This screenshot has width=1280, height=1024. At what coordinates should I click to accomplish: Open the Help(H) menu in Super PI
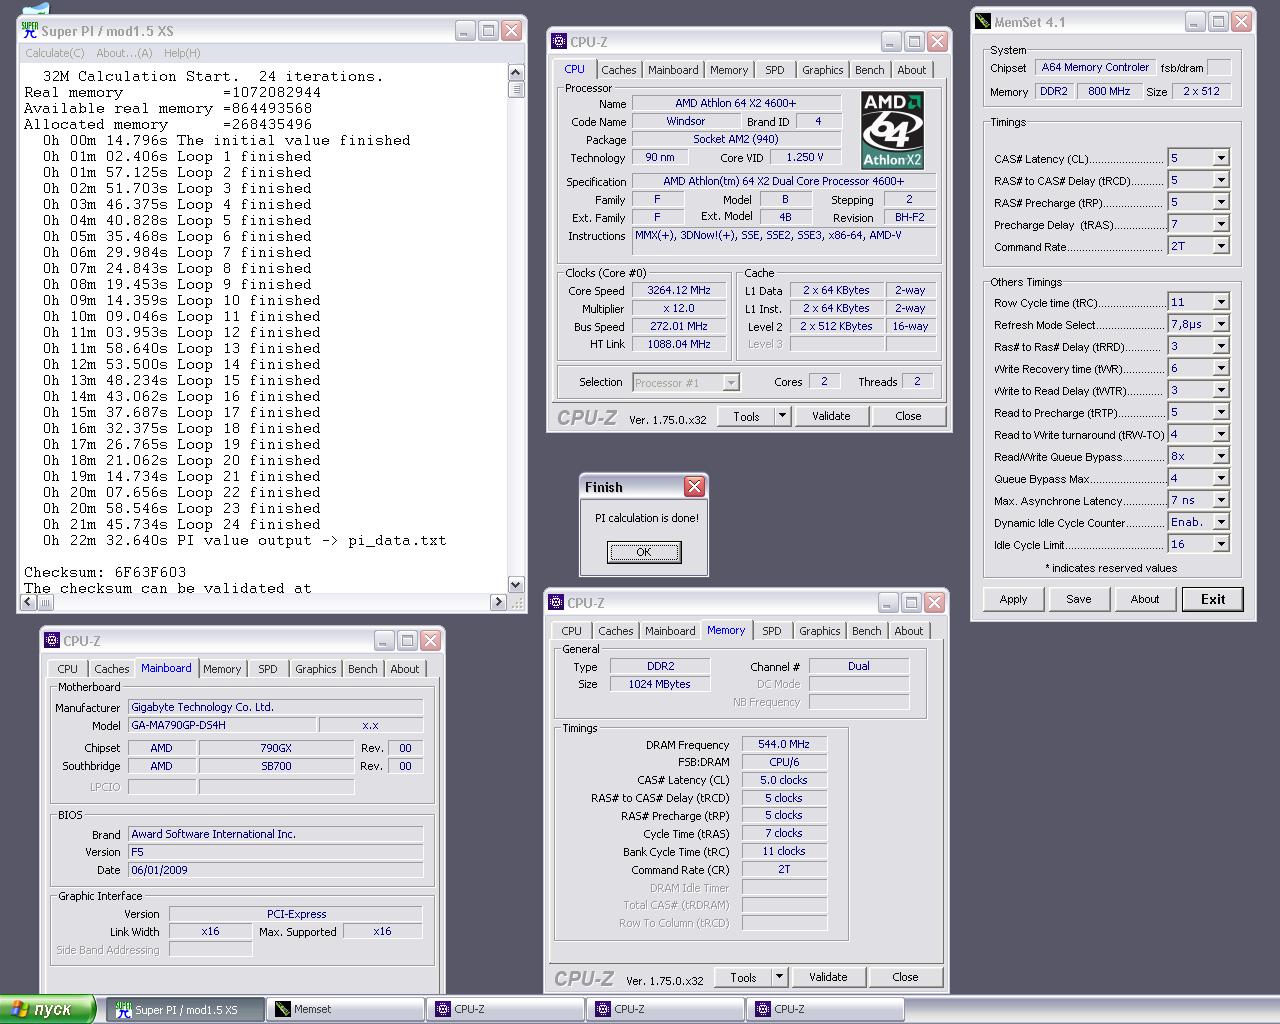tap(182, 53)
